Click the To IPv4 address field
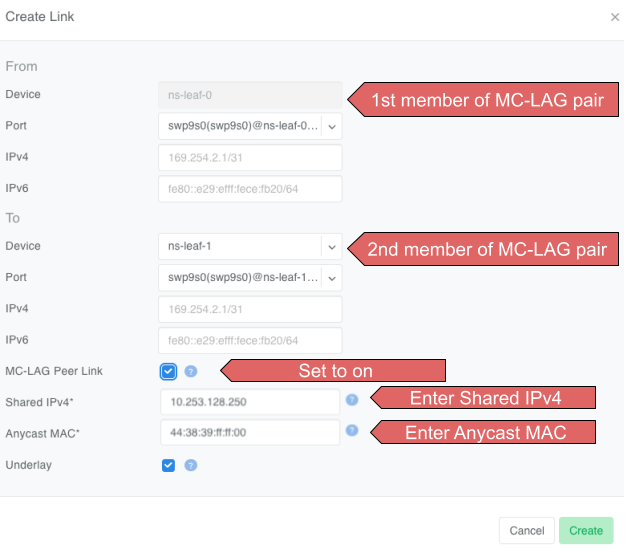Viewport: 625px width, 553px height. click(x=250, y=309)
